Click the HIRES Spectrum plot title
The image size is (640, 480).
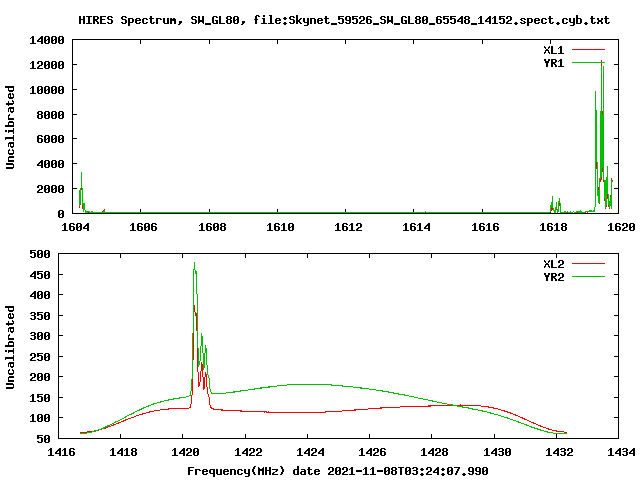tap(344, 20)
